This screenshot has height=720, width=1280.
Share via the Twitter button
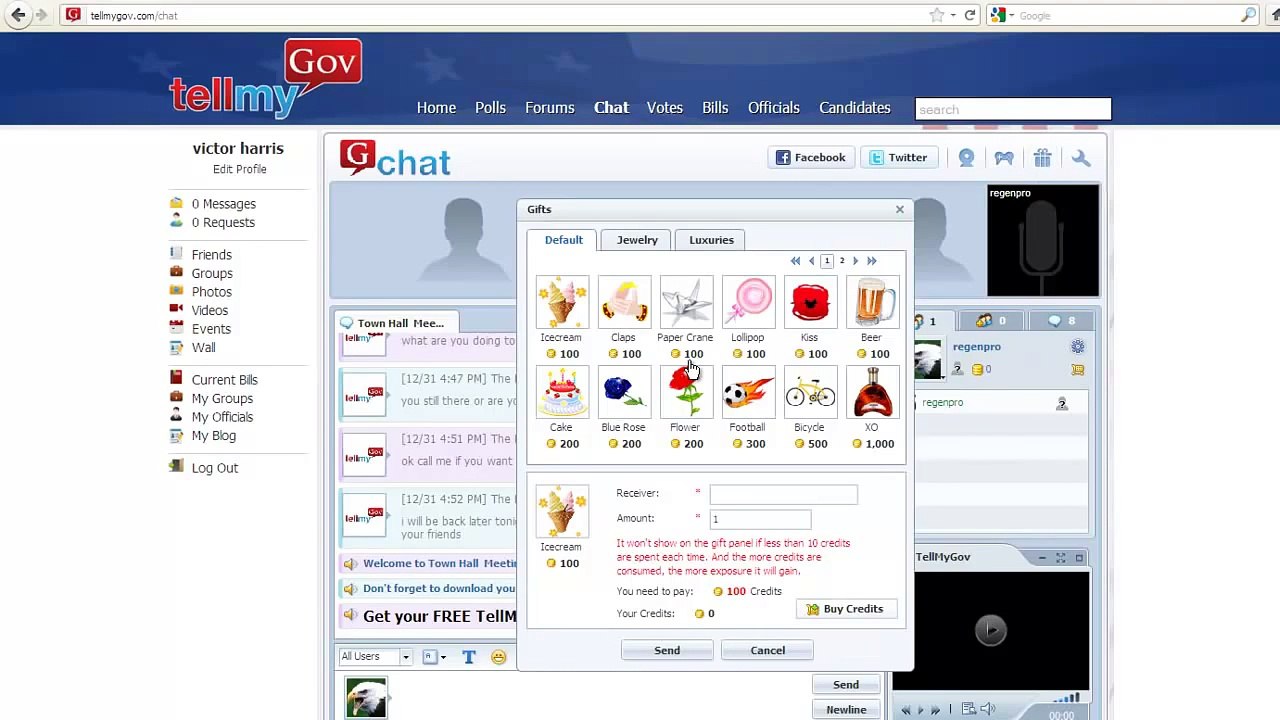[x=898, y=158]
